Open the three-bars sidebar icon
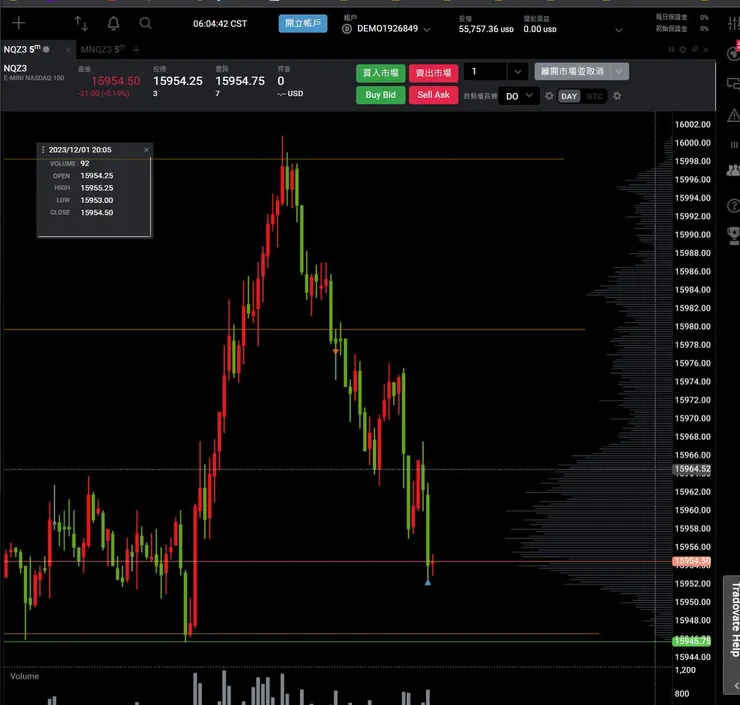This screenshot has width=740, height=705. [733, 145]
